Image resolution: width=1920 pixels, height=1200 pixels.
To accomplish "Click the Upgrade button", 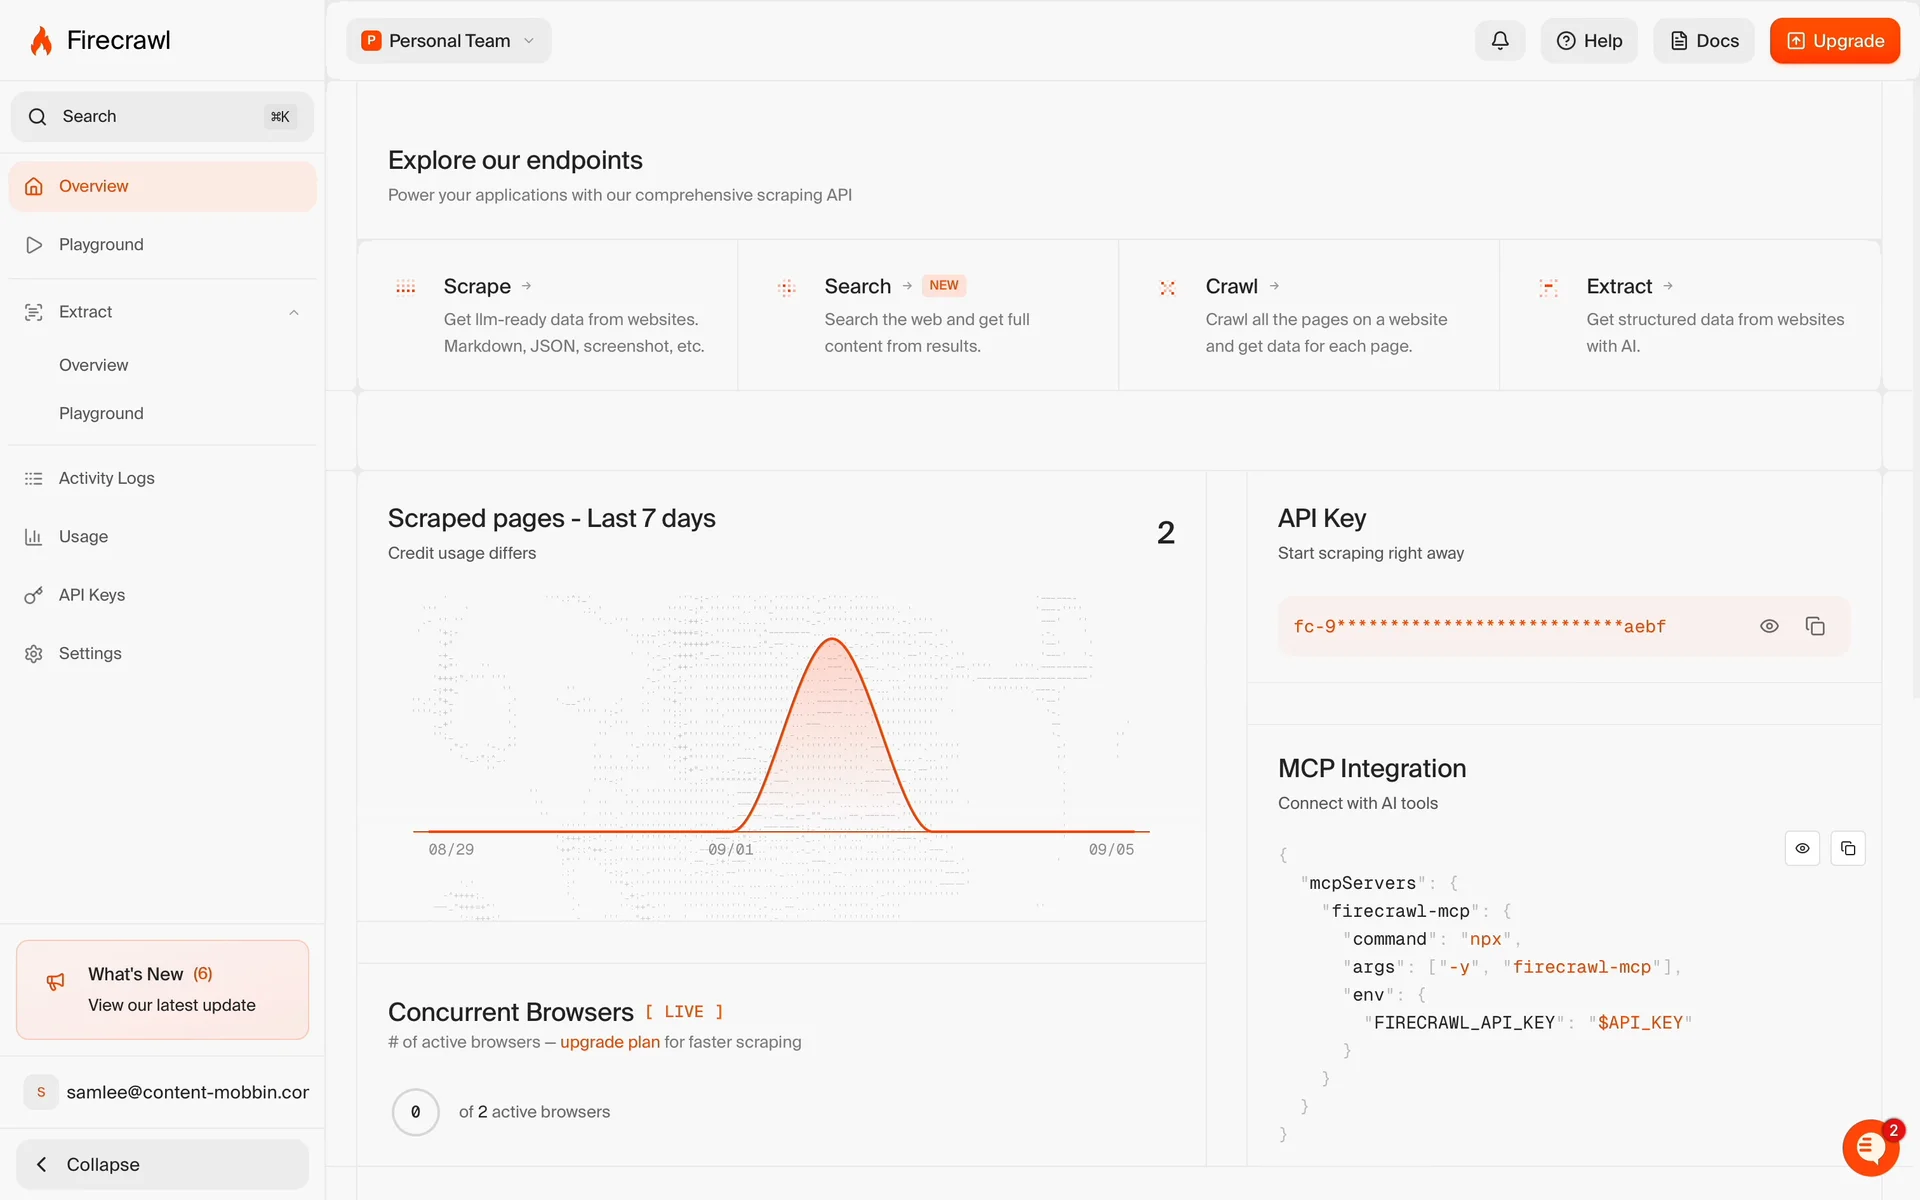I will [x=1834, y=41].
